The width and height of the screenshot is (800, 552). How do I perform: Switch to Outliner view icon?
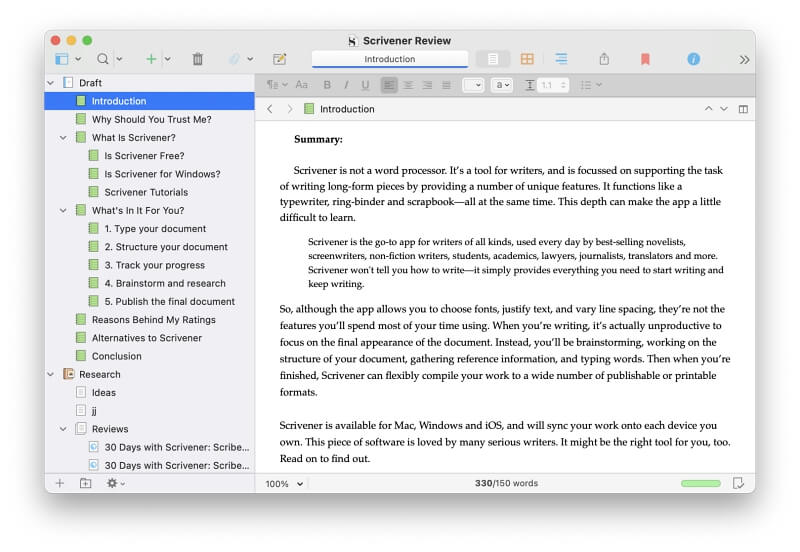[561, 59]
